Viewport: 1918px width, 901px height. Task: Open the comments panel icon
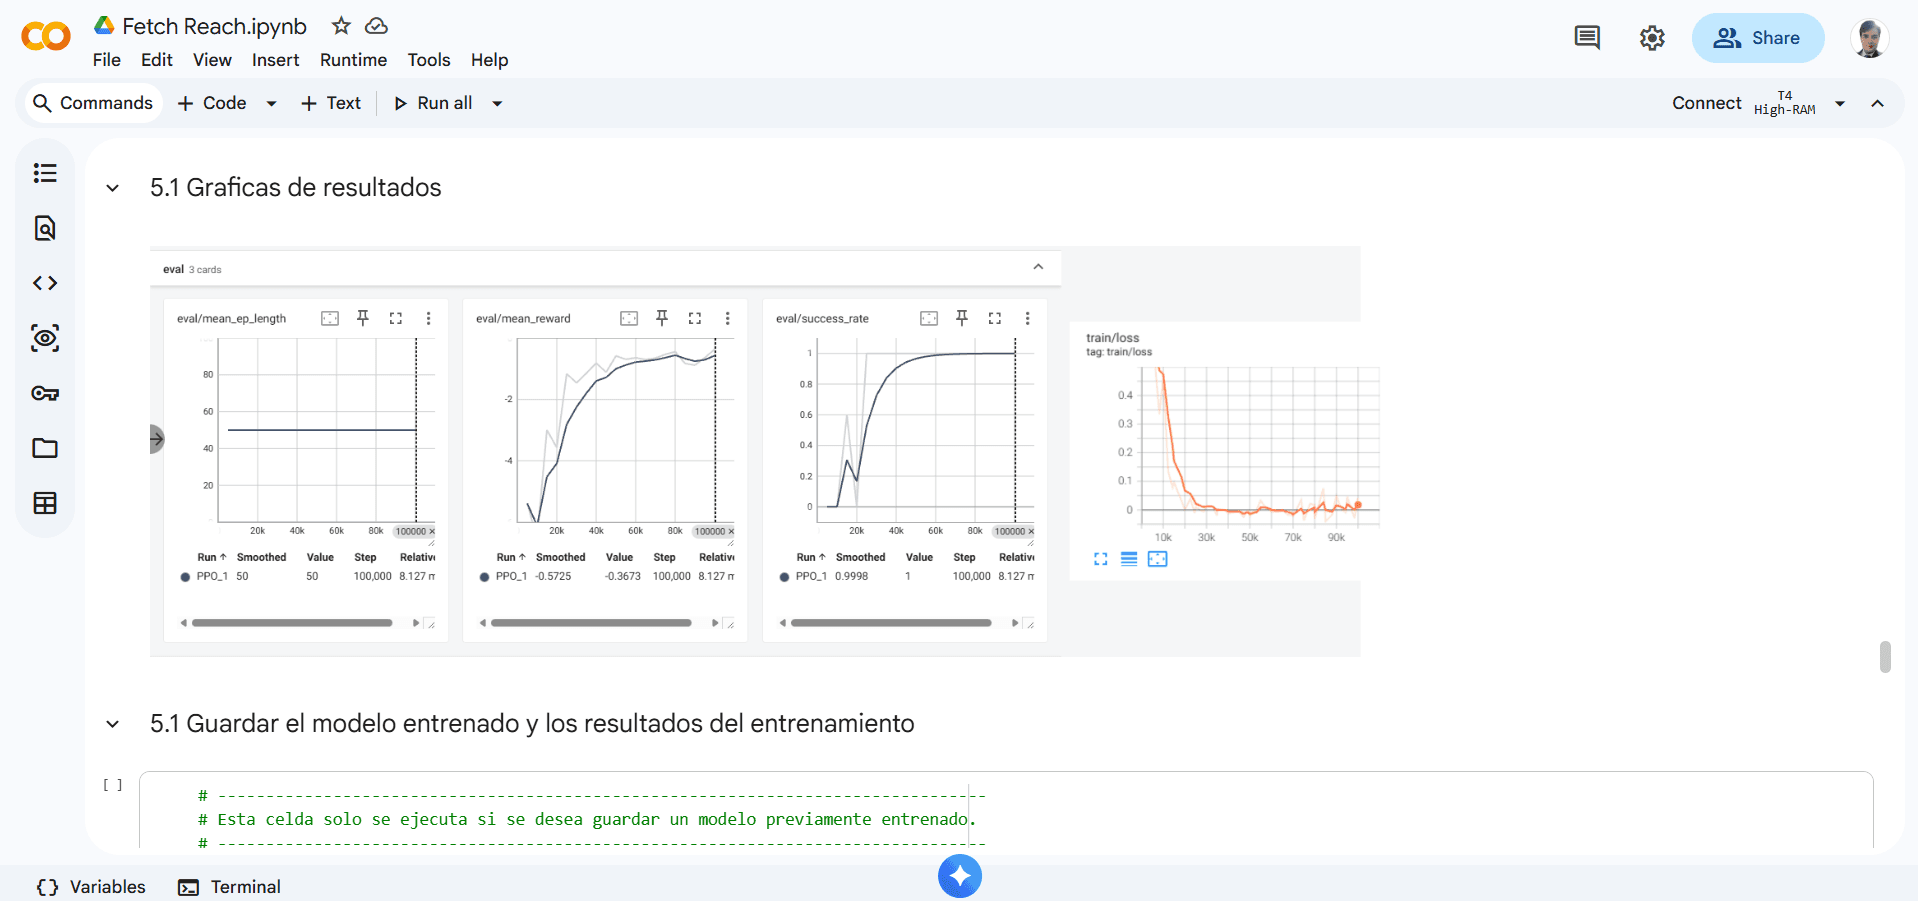[x=1587, y=38]
